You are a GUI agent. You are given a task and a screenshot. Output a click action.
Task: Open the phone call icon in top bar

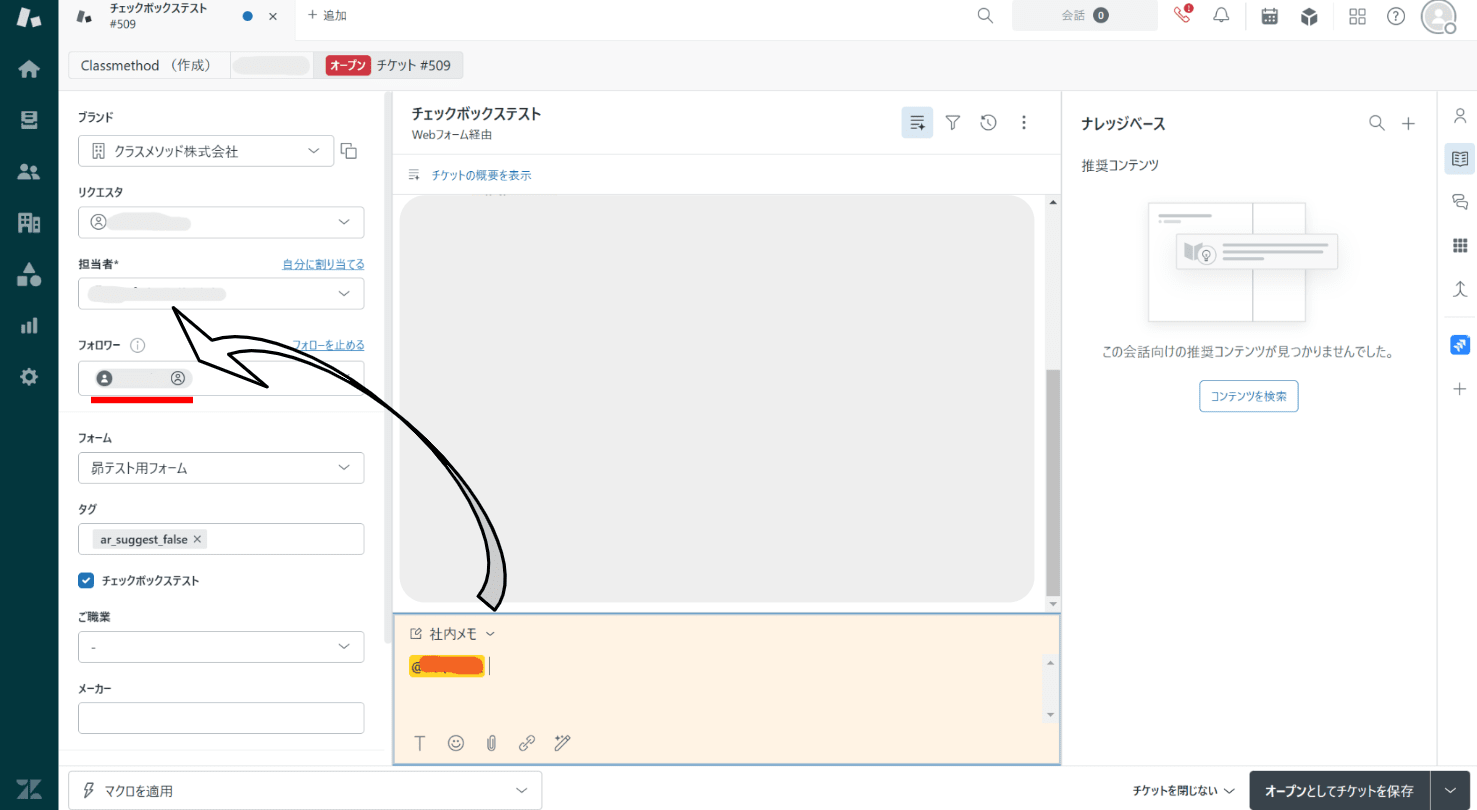point(1183,16)
